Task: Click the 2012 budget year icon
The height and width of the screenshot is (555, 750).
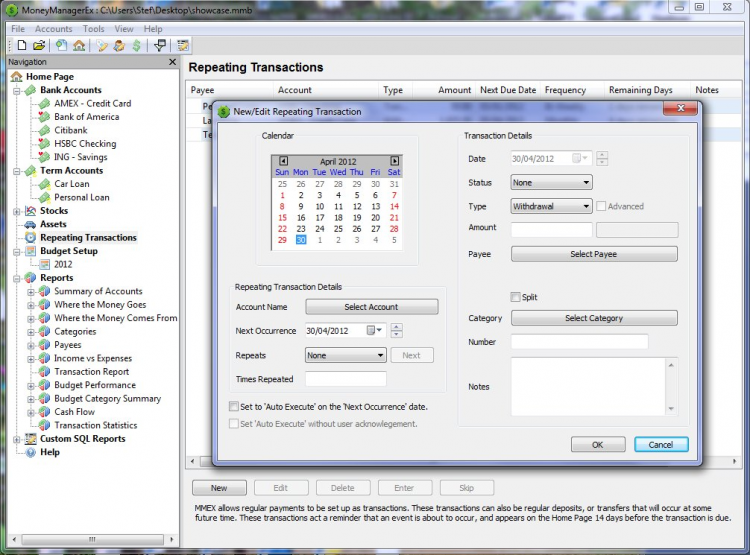Action: click(x=44, y=264)
